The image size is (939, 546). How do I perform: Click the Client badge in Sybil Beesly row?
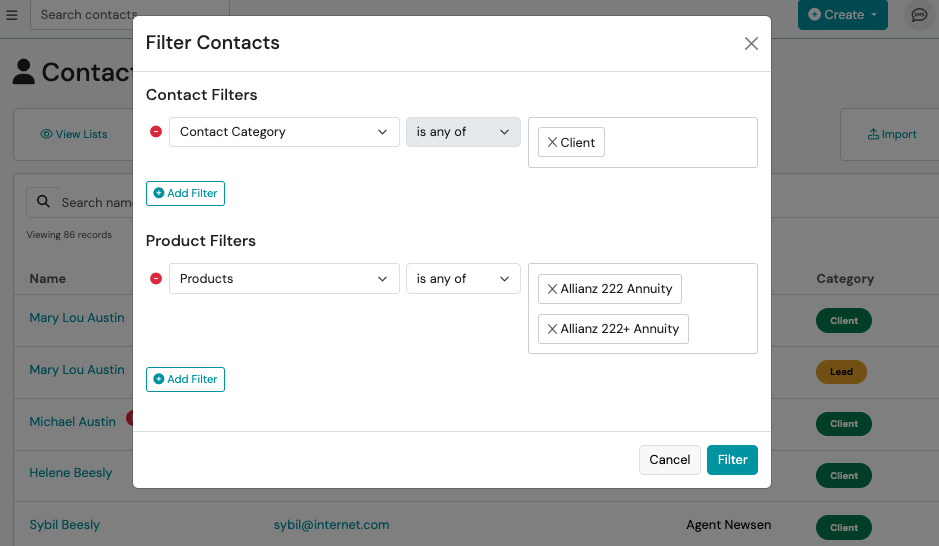844,527
